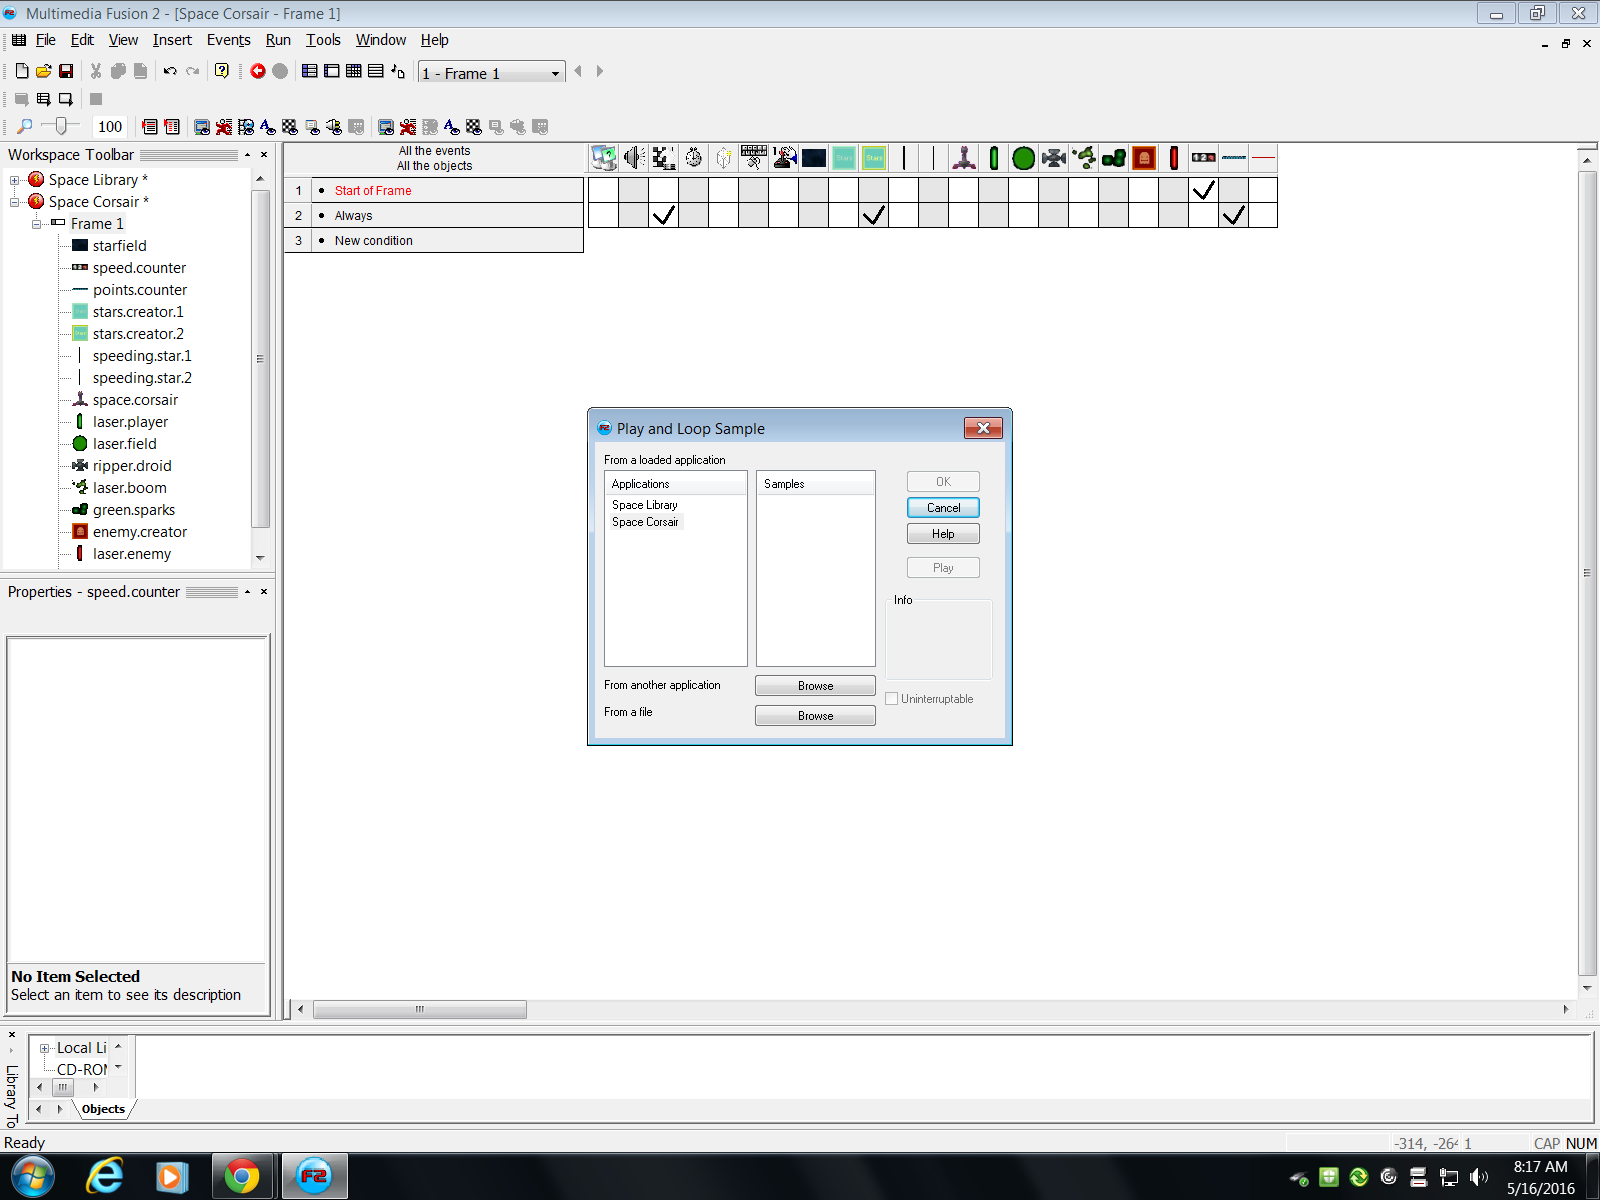Toggle Always row points.counter checkmark

pos(1234,215)
